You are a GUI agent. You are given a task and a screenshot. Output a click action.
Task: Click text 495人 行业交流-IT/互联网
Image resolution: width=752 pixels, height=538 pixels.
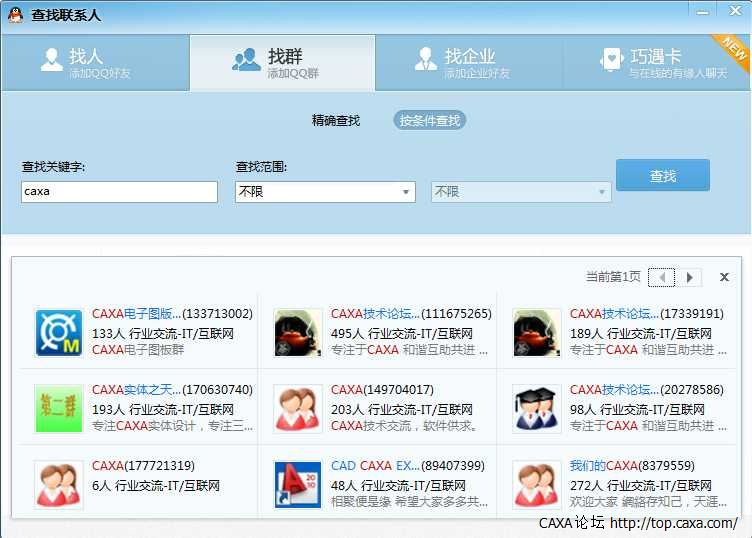401,333
